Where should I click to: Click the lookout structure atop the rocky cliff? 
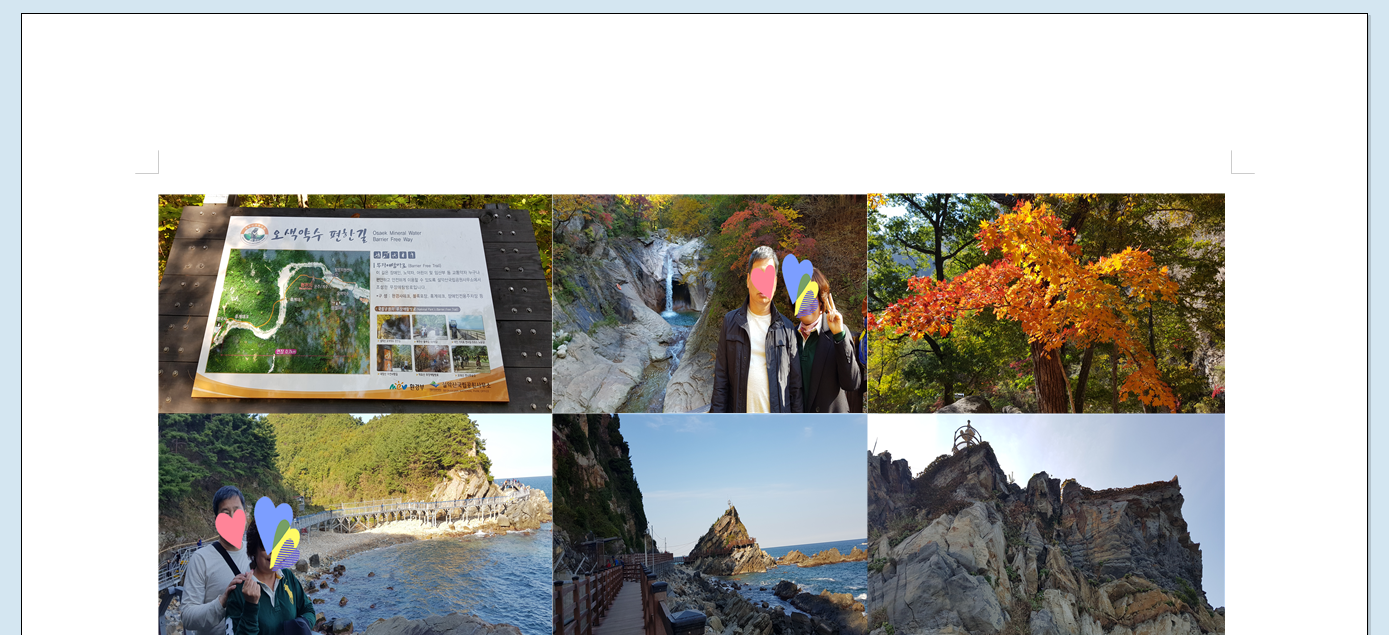965,435
